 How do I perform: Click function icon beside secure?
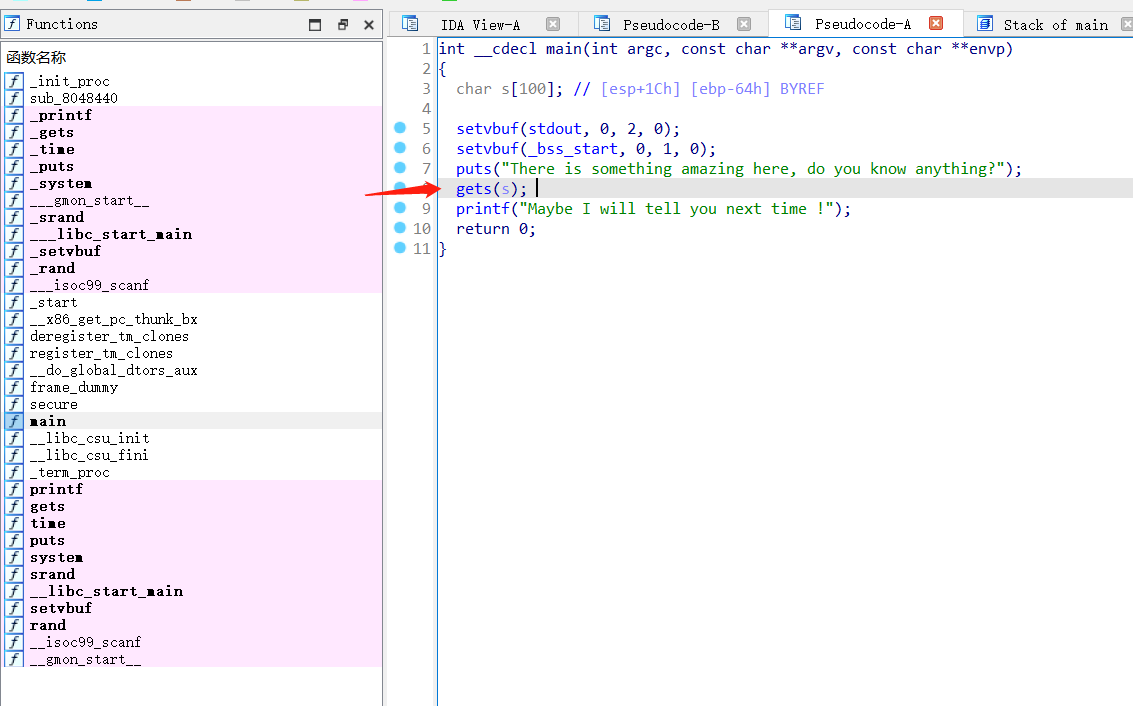(x=14, y=404)
